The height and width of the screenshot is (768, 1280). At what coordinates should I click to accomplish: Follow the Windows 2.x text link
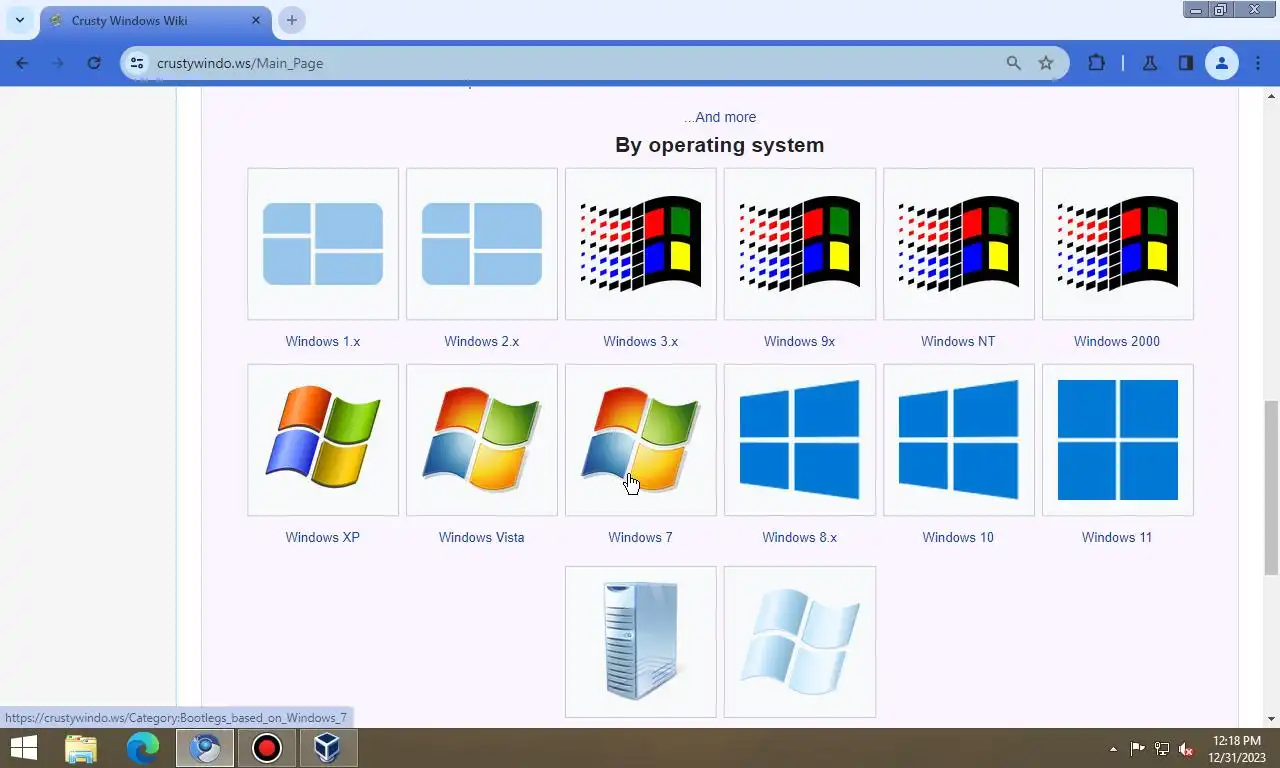(482, 341)
